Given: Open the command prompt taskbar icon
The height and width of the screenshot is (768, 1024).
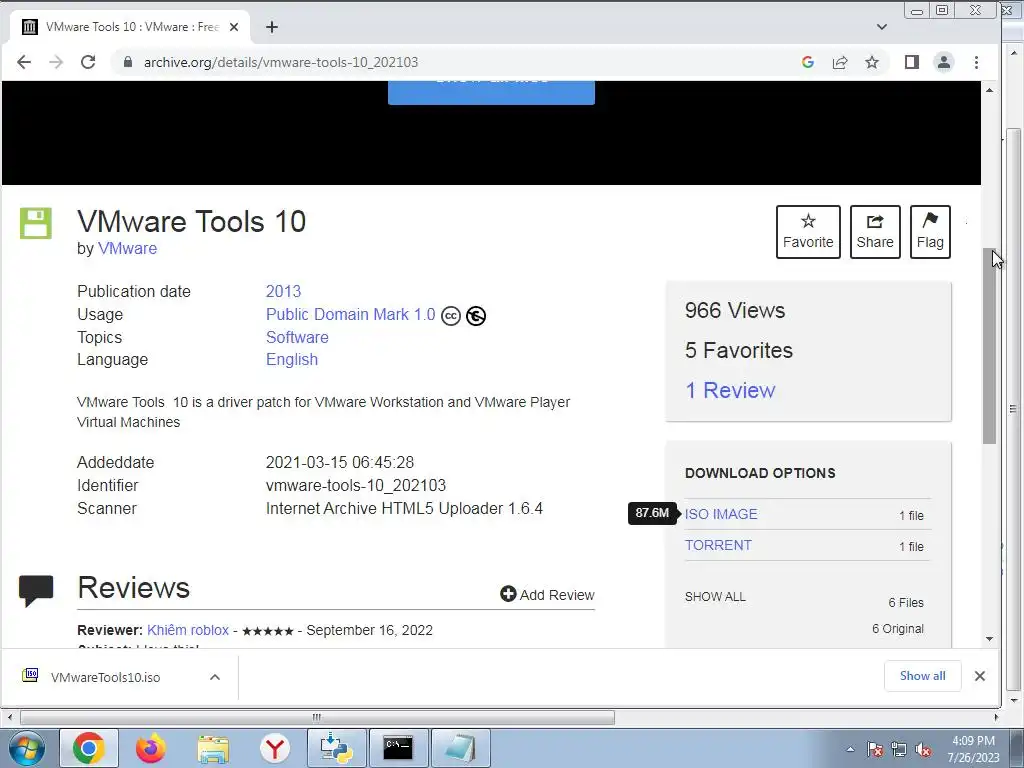Looking at the screenshot, I should point(398,748).
